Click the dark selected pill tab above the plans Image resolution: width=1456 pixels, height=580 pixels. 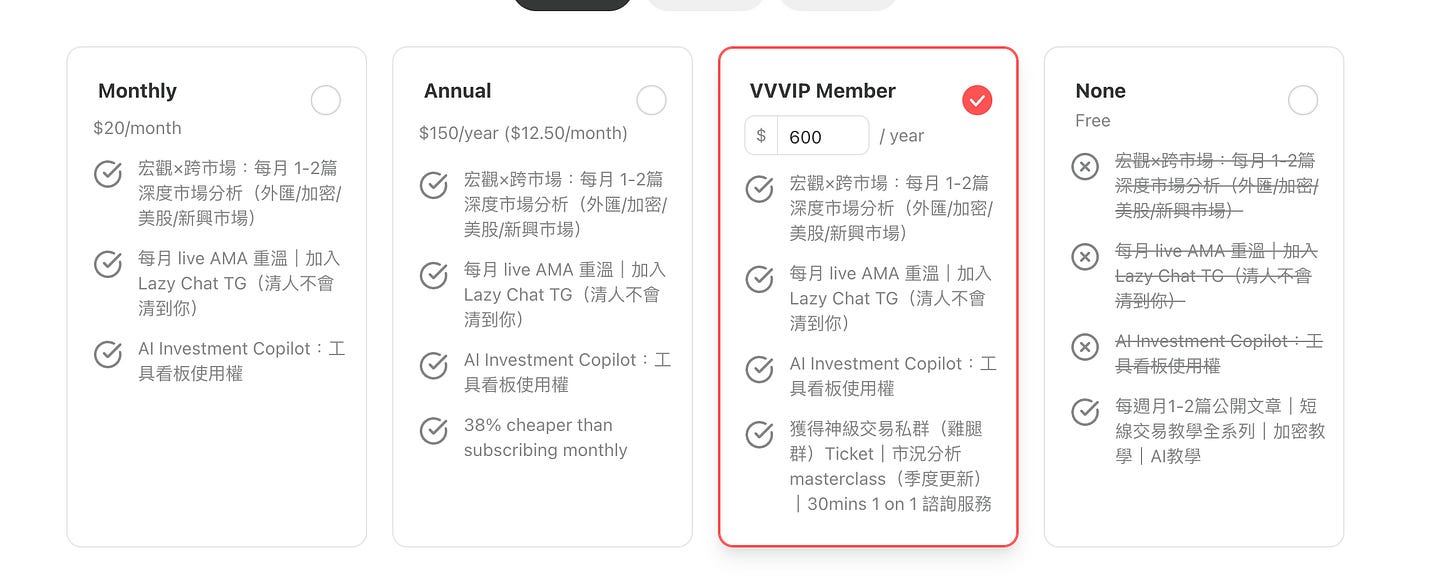click(x=572, y=3)
